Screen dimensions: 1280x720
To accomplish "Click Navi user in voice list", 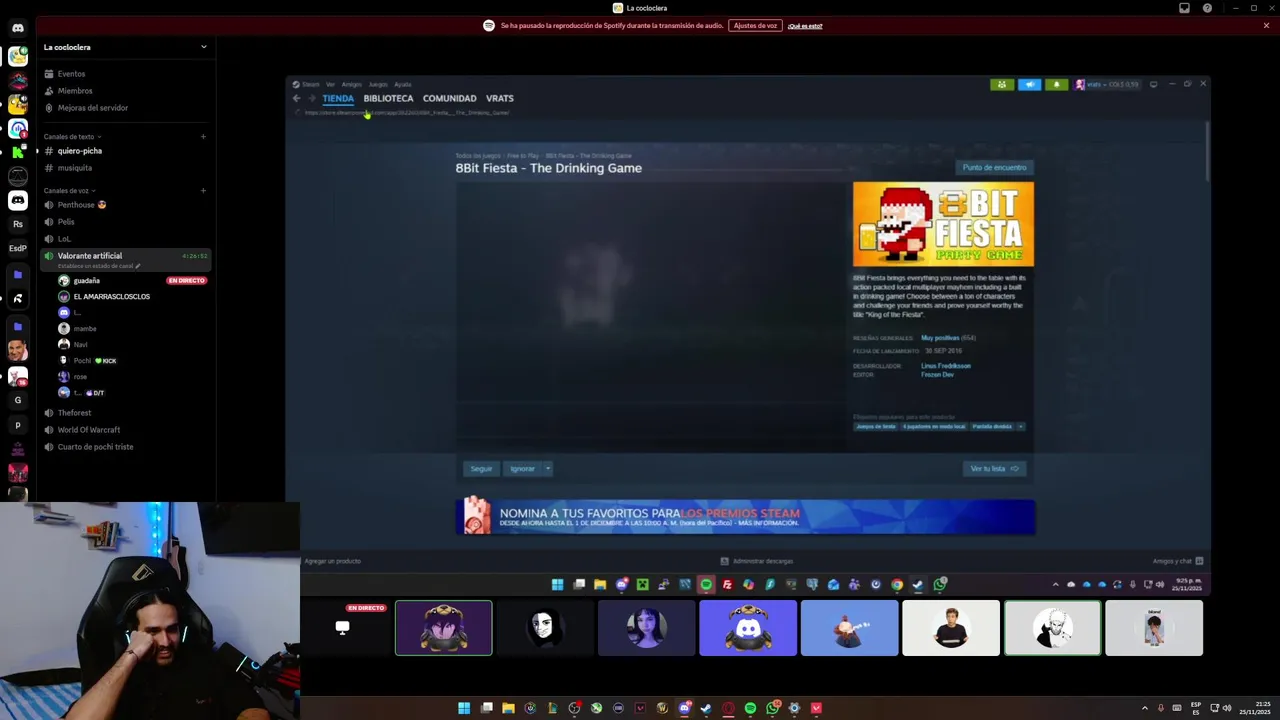I will click(80, 345).
